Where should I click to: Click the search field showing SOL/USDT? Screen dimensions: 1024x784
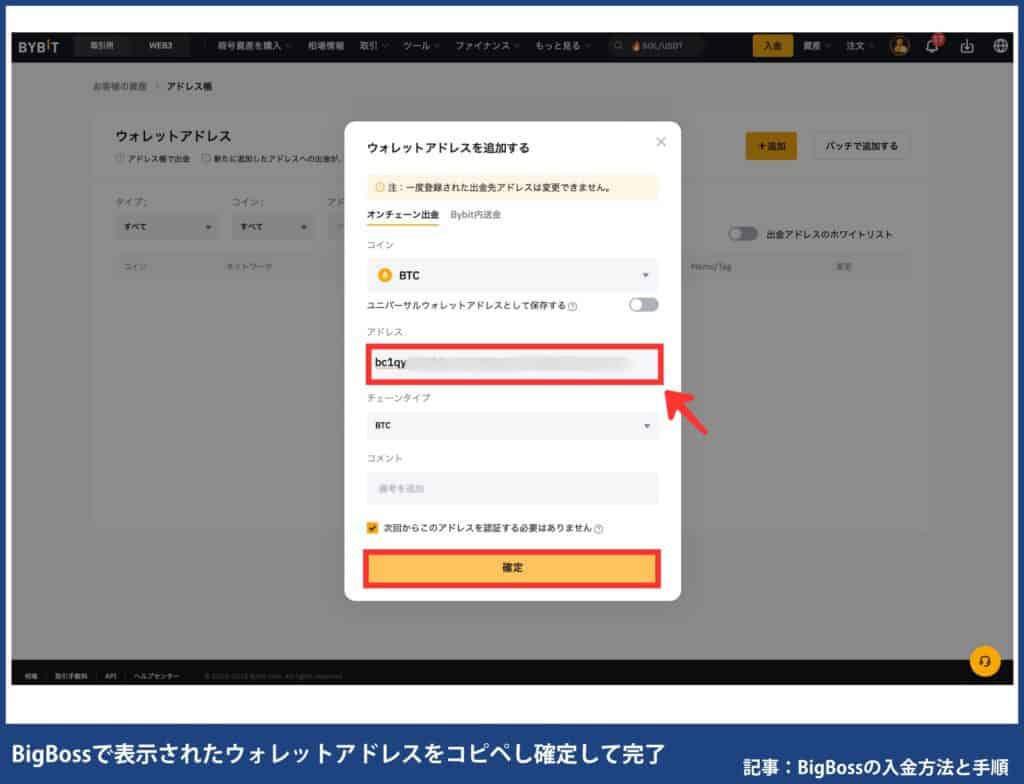655,45
